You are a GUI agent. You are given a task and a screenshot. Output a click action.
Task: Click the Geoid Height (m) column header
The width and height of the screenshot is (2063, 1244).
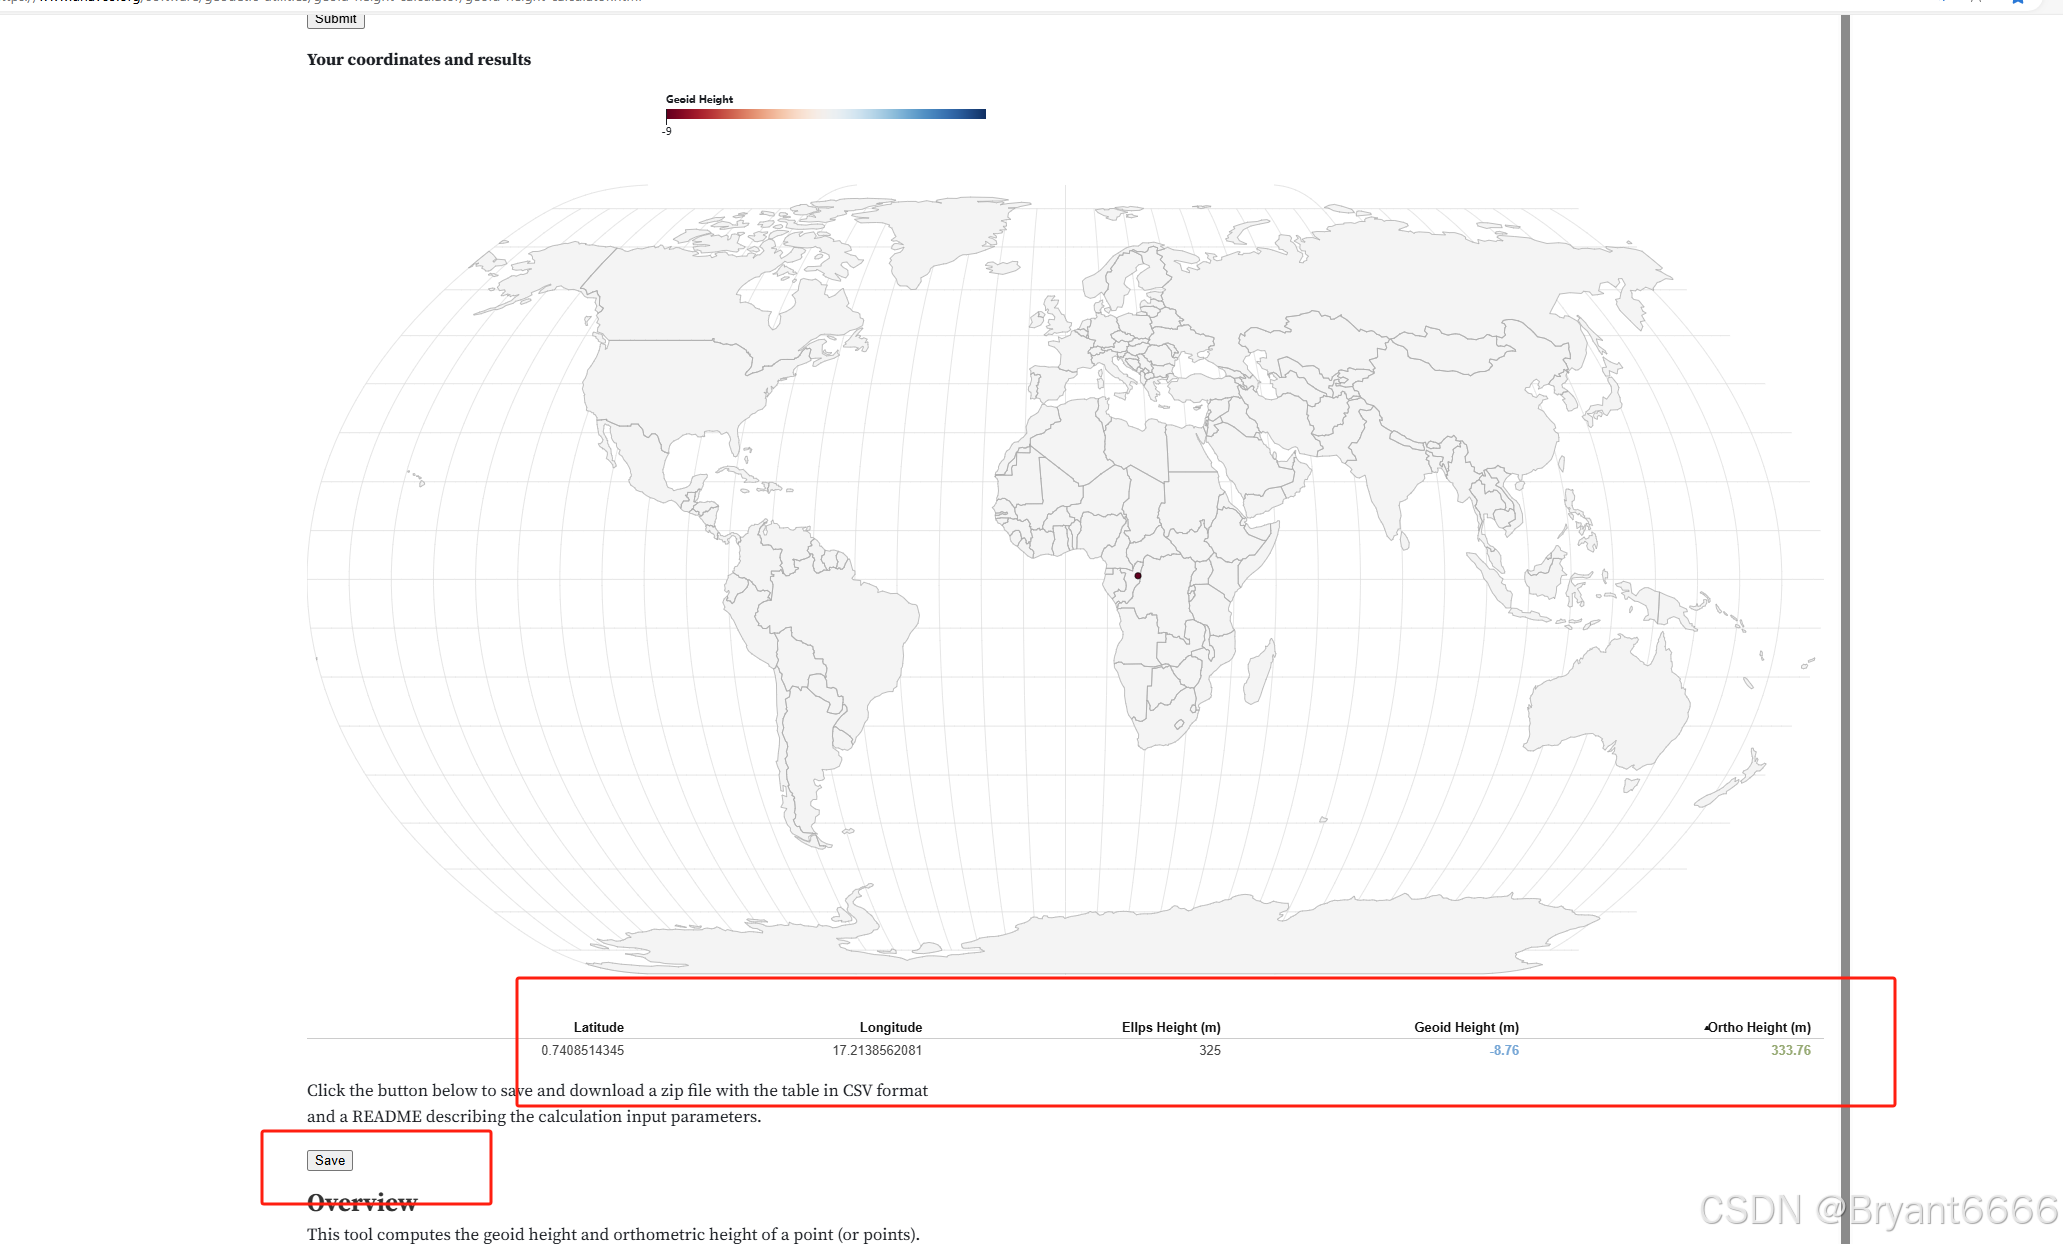pos(1465,1027)
